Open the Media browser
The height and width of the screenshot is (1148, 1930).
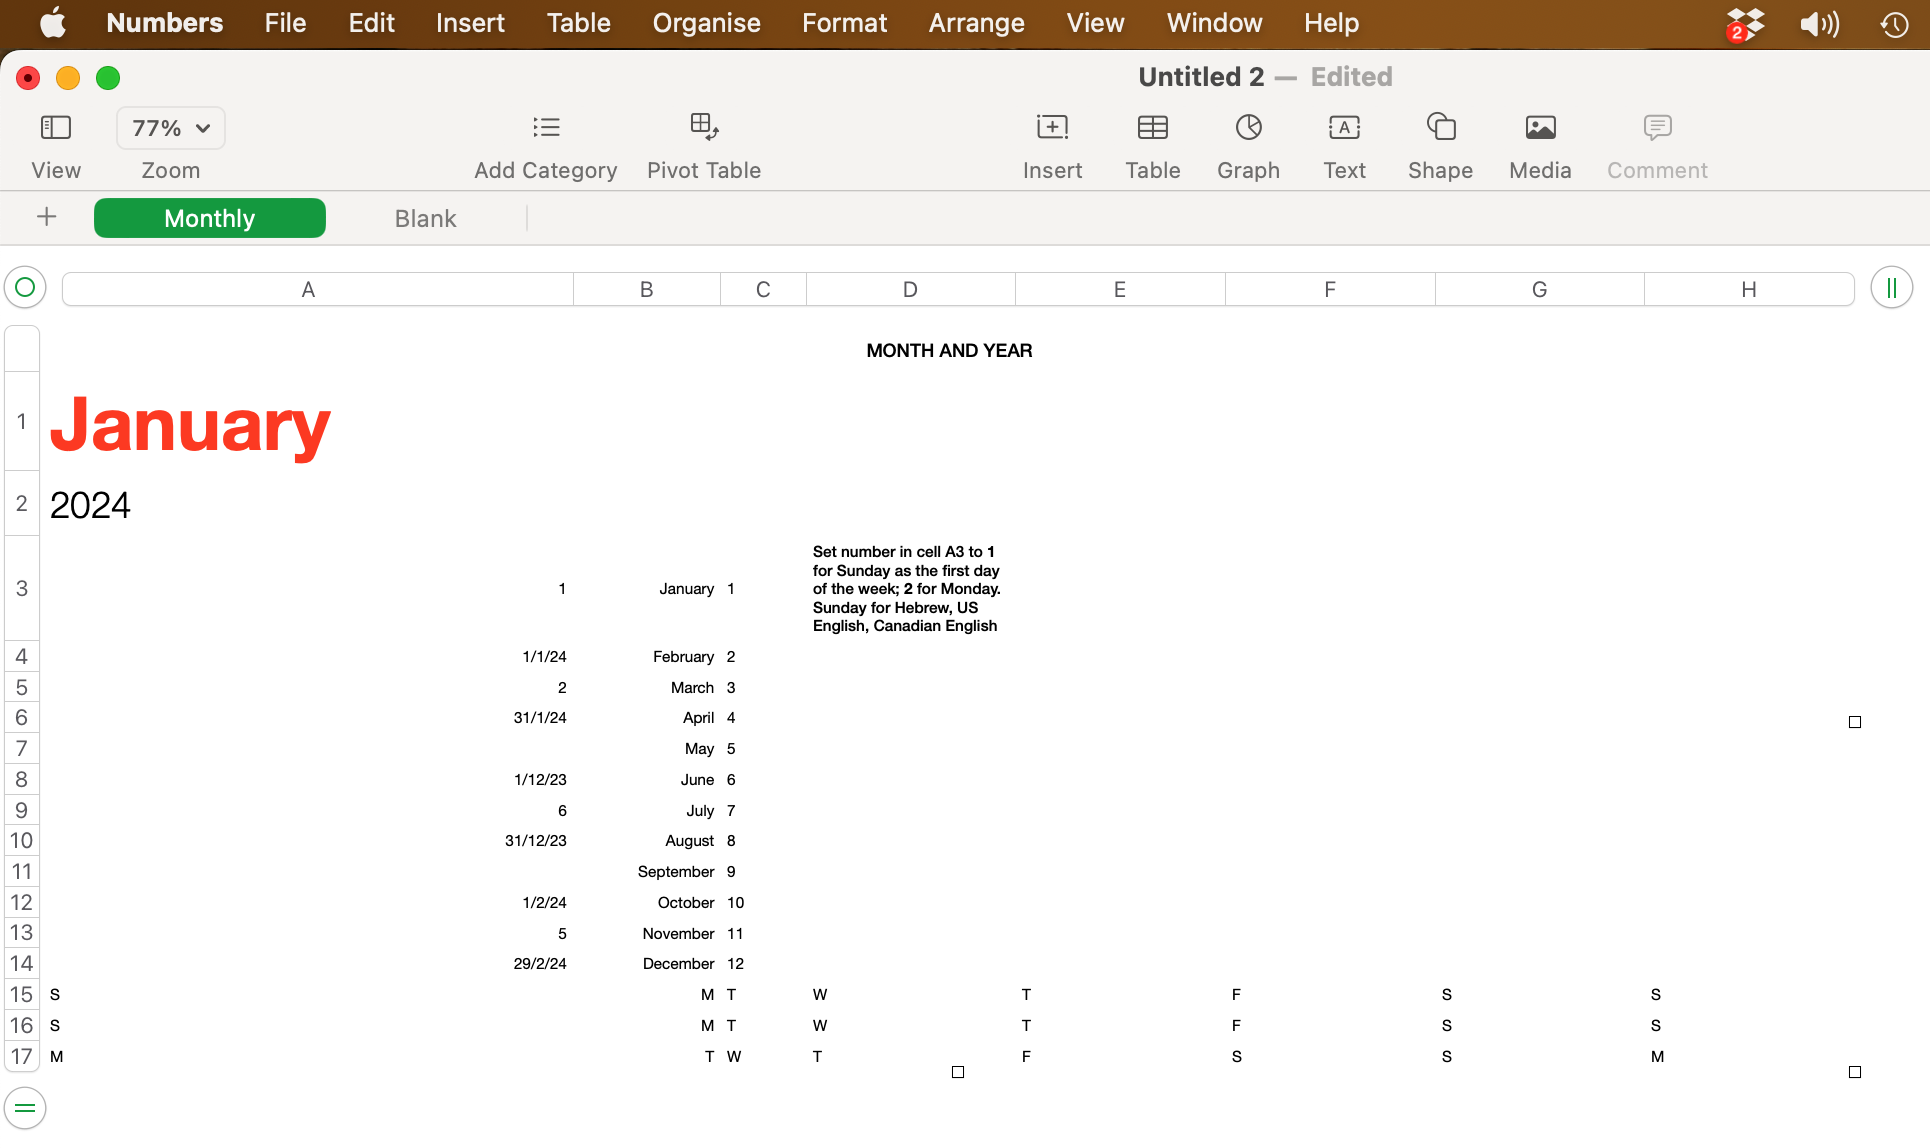coord(1539,145)
